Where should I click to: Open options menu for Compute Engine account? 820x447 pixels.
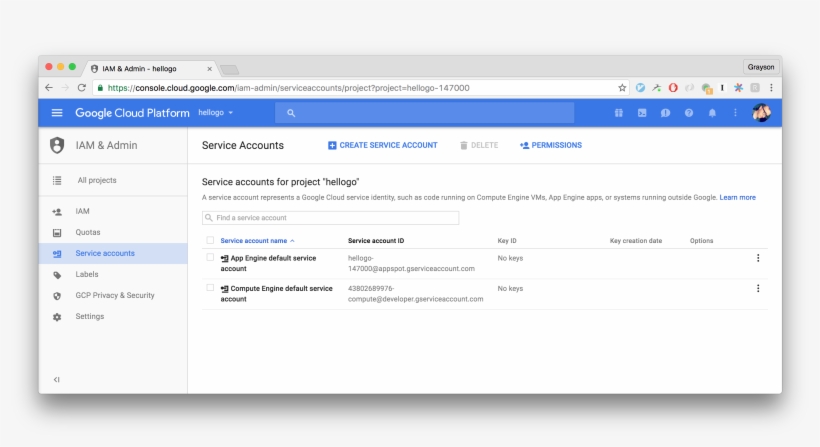(757, 288)
